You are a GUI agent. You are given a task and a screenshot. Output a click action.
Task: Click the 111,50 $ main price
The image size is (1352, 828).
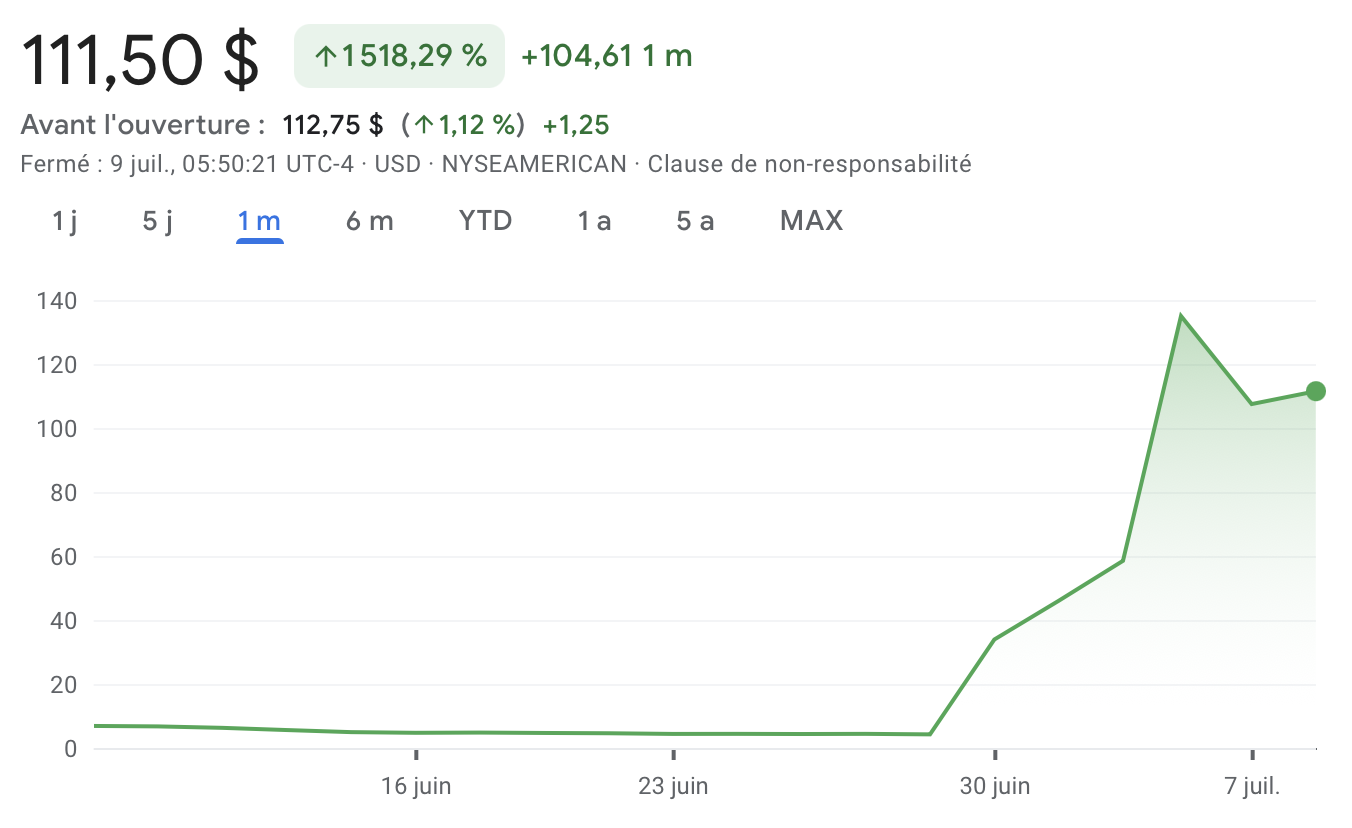point(140,58)
